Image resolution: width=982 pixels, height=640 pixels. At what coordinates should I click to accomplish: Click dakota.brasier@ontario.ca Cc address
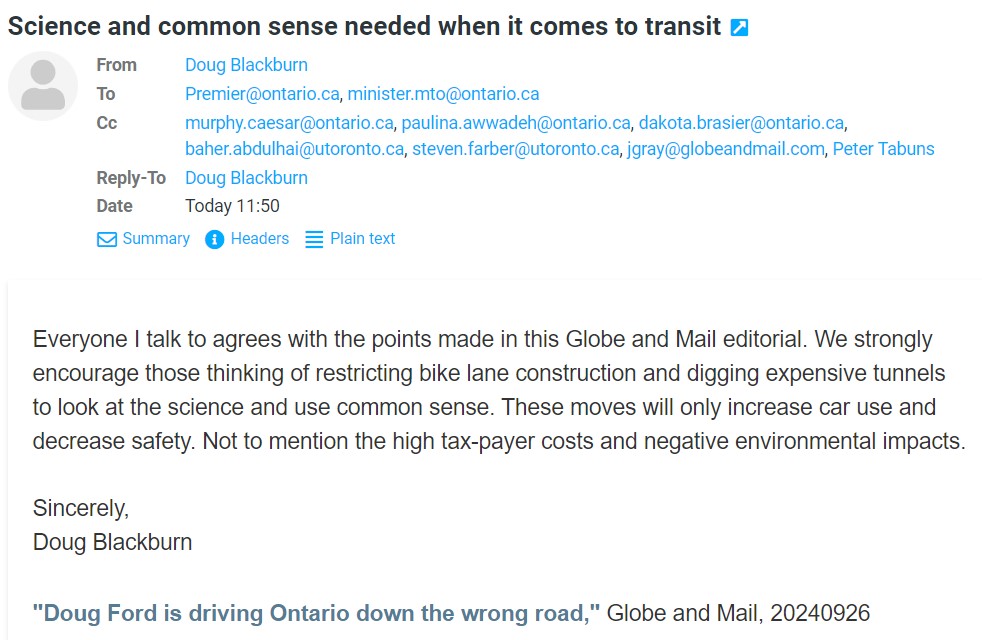(741, 123)
